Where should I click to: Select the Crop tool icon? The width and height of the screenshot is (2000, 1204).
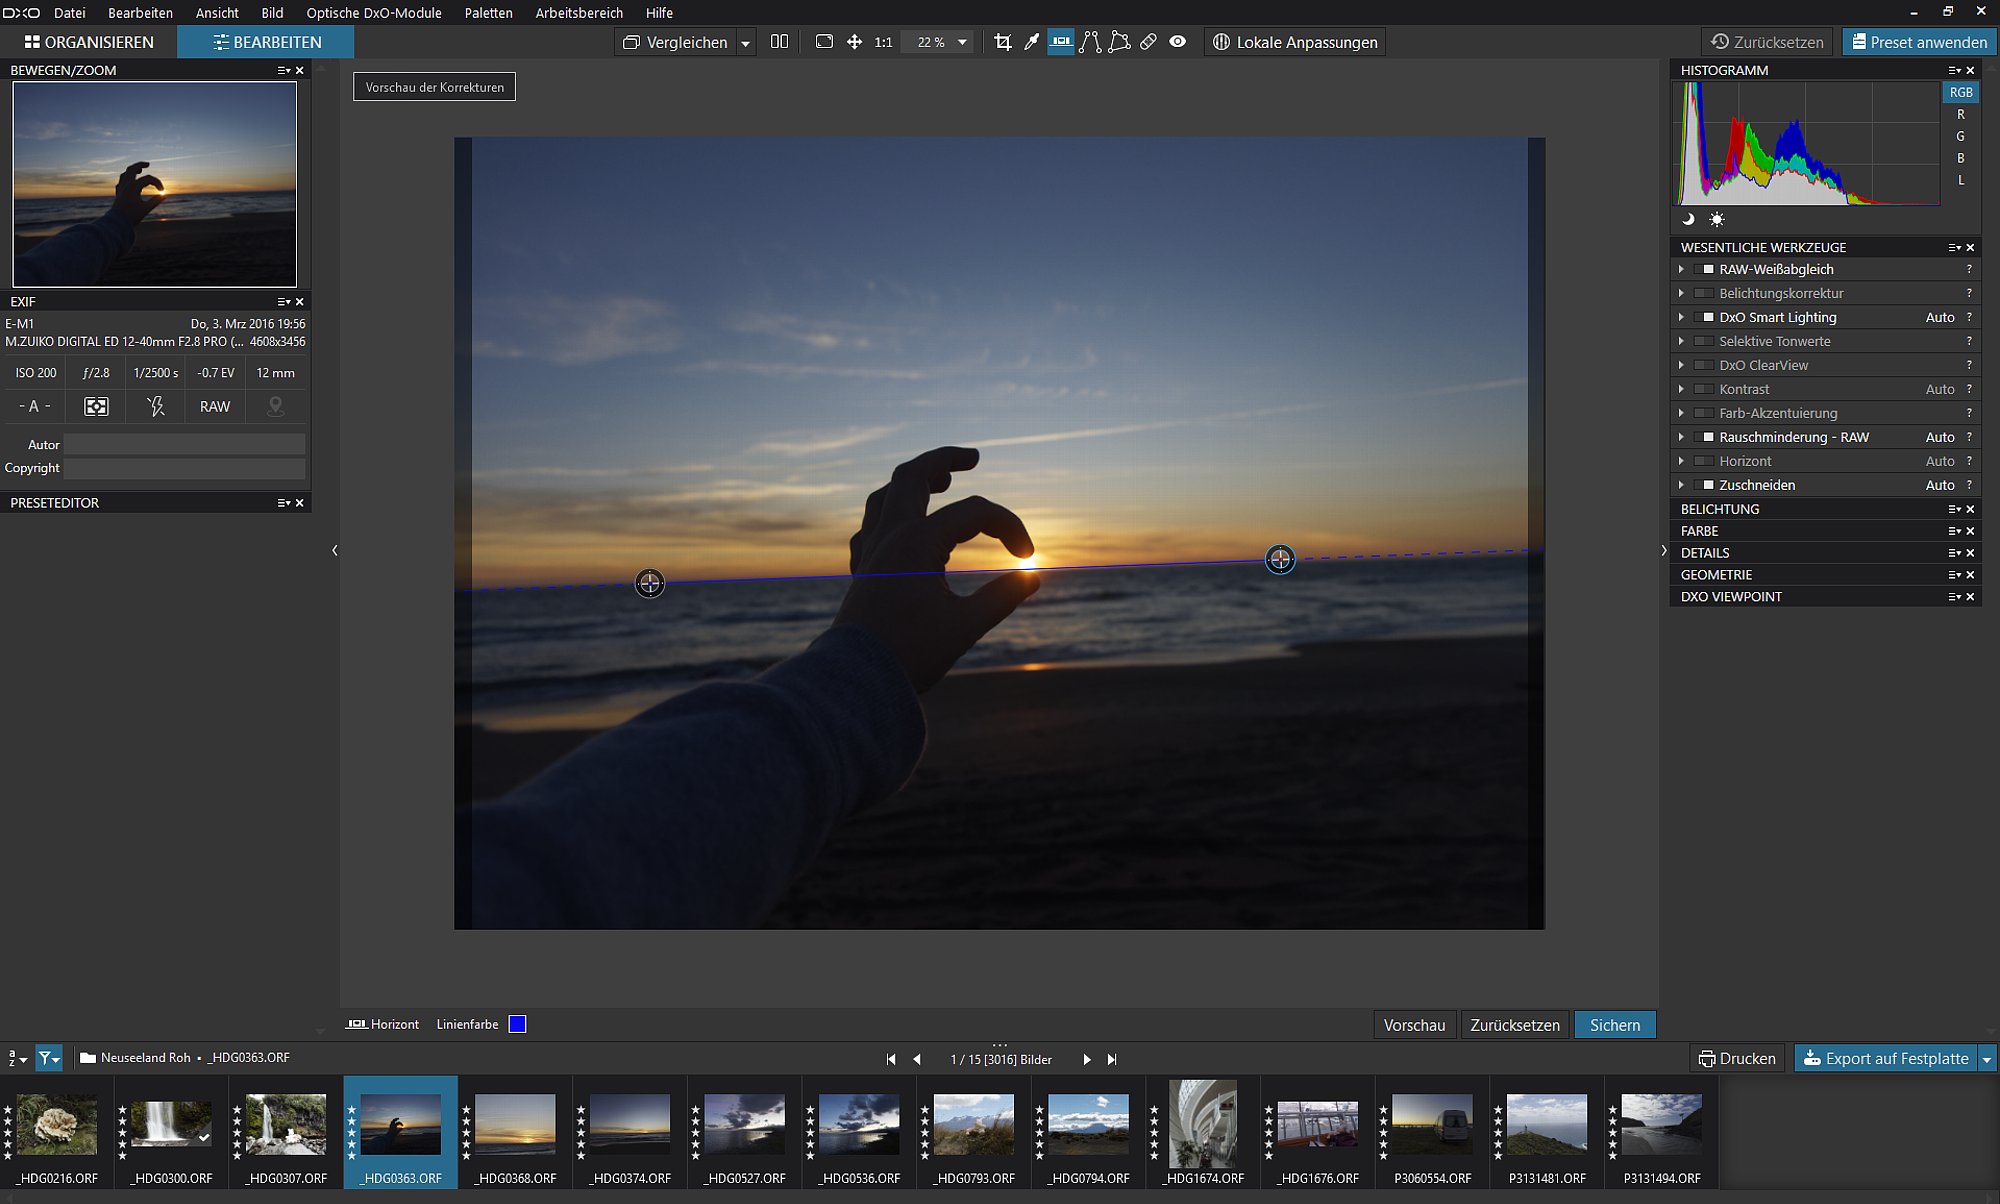[x=1002, y=42]
